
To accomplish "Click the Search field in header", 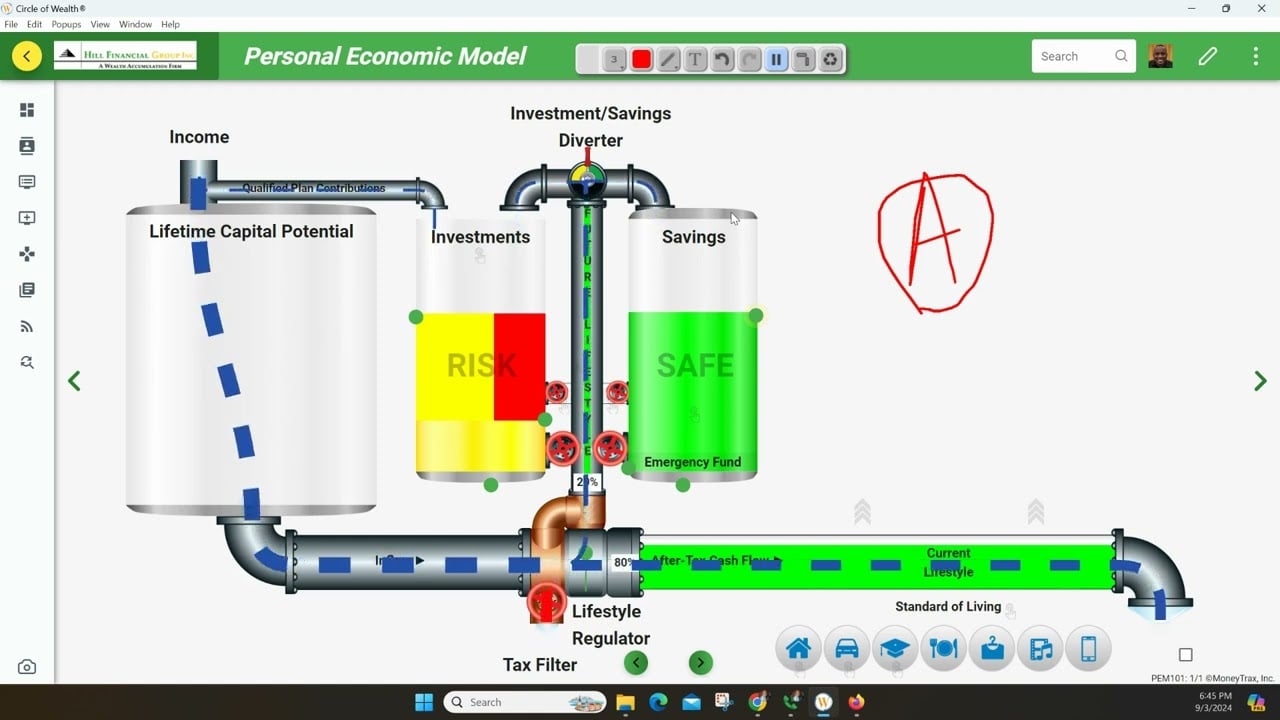I will click(1084, 56).
